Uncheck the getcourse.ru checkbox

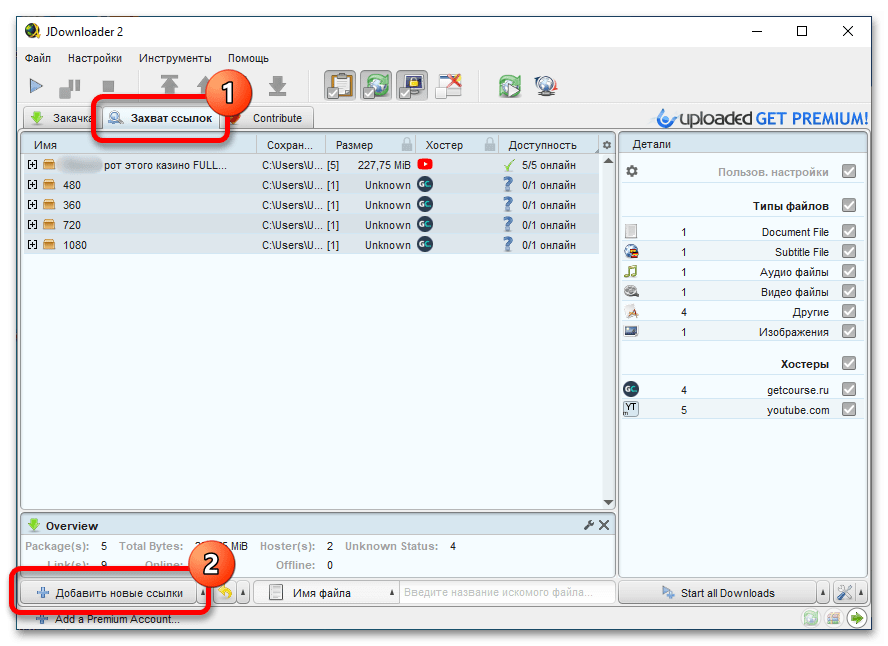848,389
